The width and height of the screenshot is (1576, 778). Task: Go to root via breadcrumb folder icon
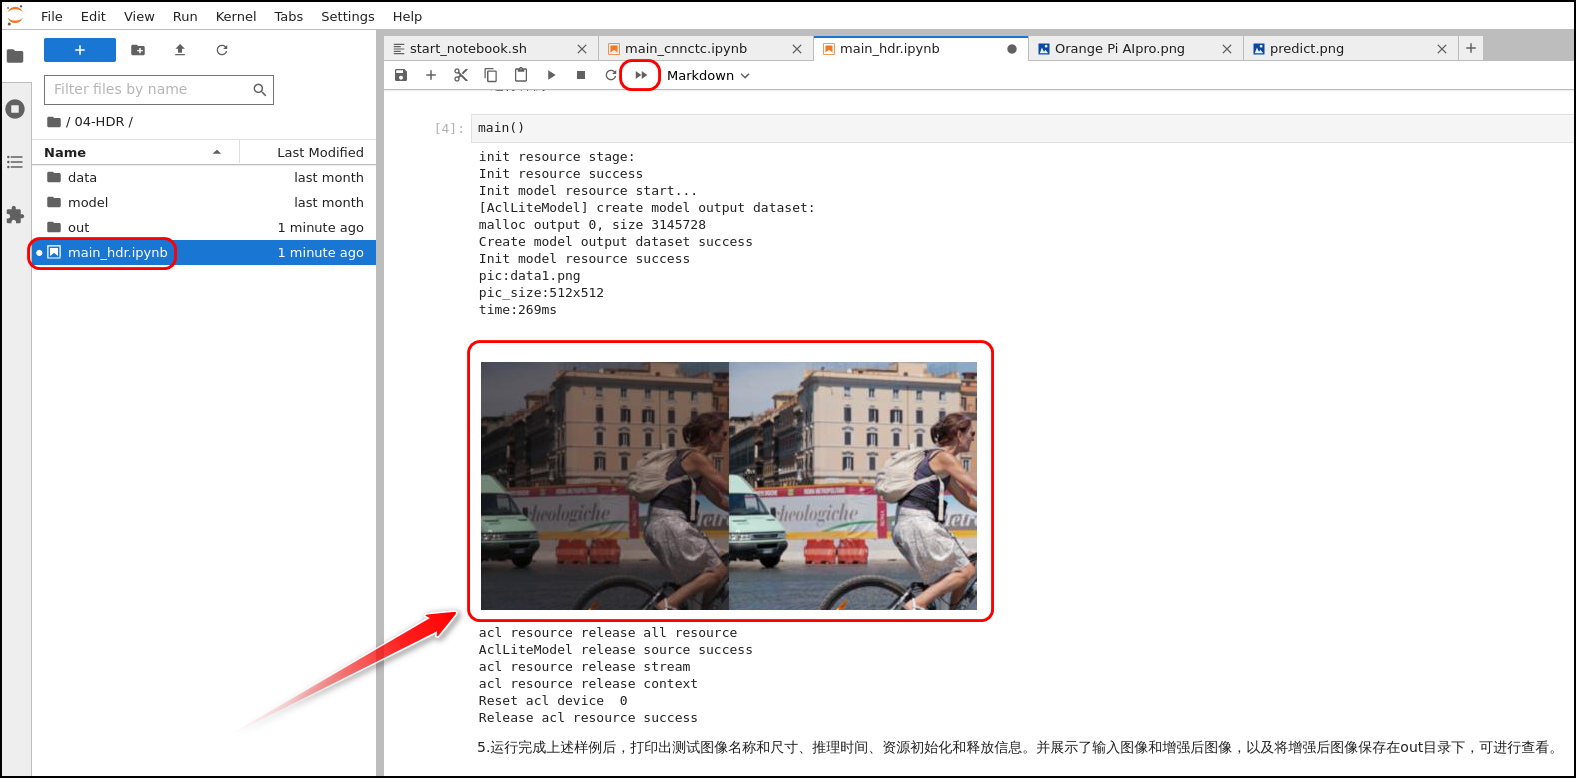[54, 122]
